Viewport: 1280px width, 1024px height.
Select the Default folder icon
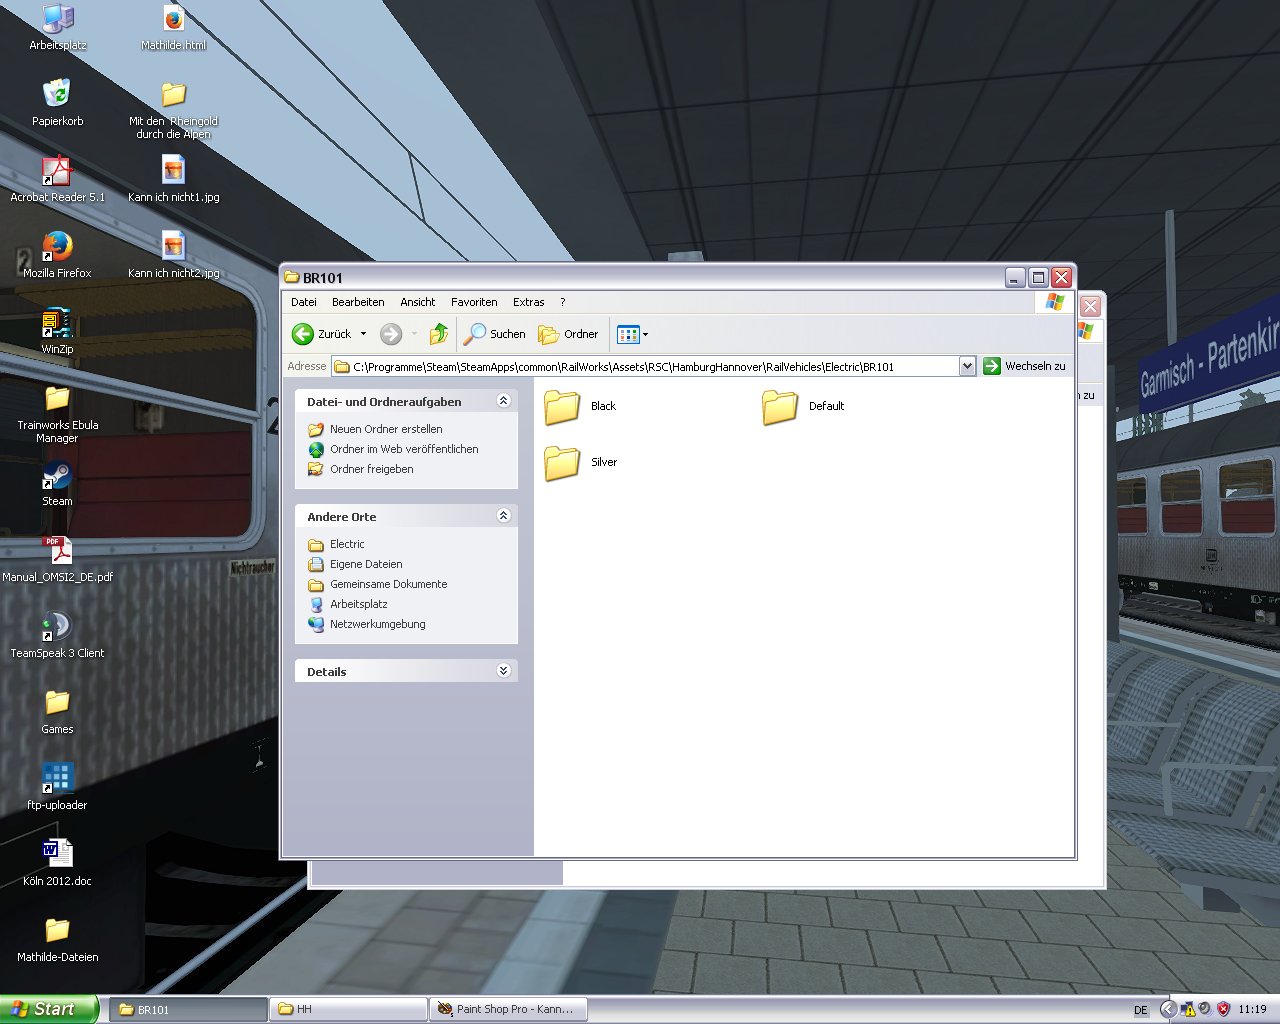pyautogui.click(x=780, y=407)
